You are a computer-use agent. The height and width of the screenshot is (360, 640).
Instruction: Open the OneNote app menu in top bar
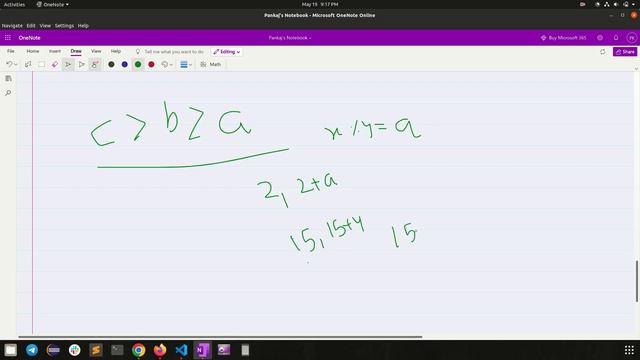click(53, 4)
